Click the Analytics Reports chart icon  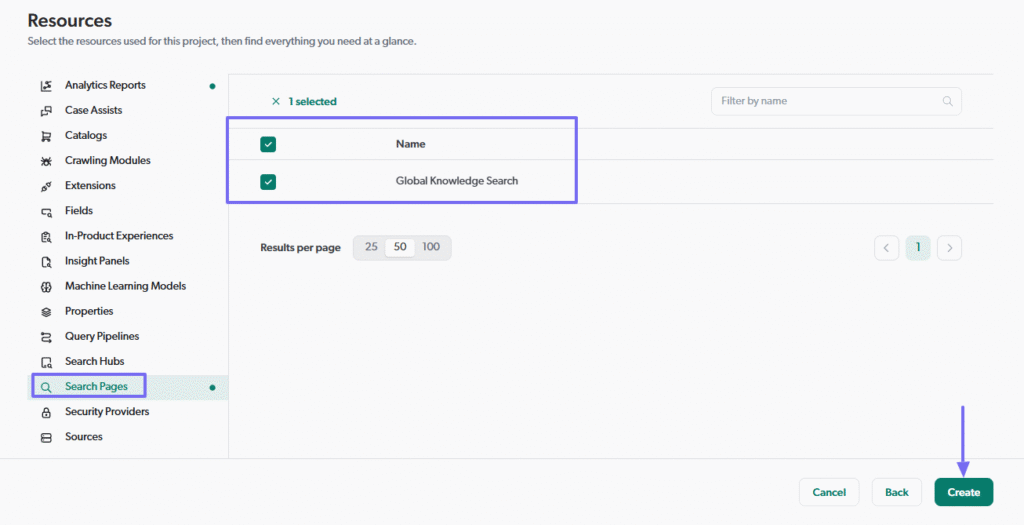46,86
